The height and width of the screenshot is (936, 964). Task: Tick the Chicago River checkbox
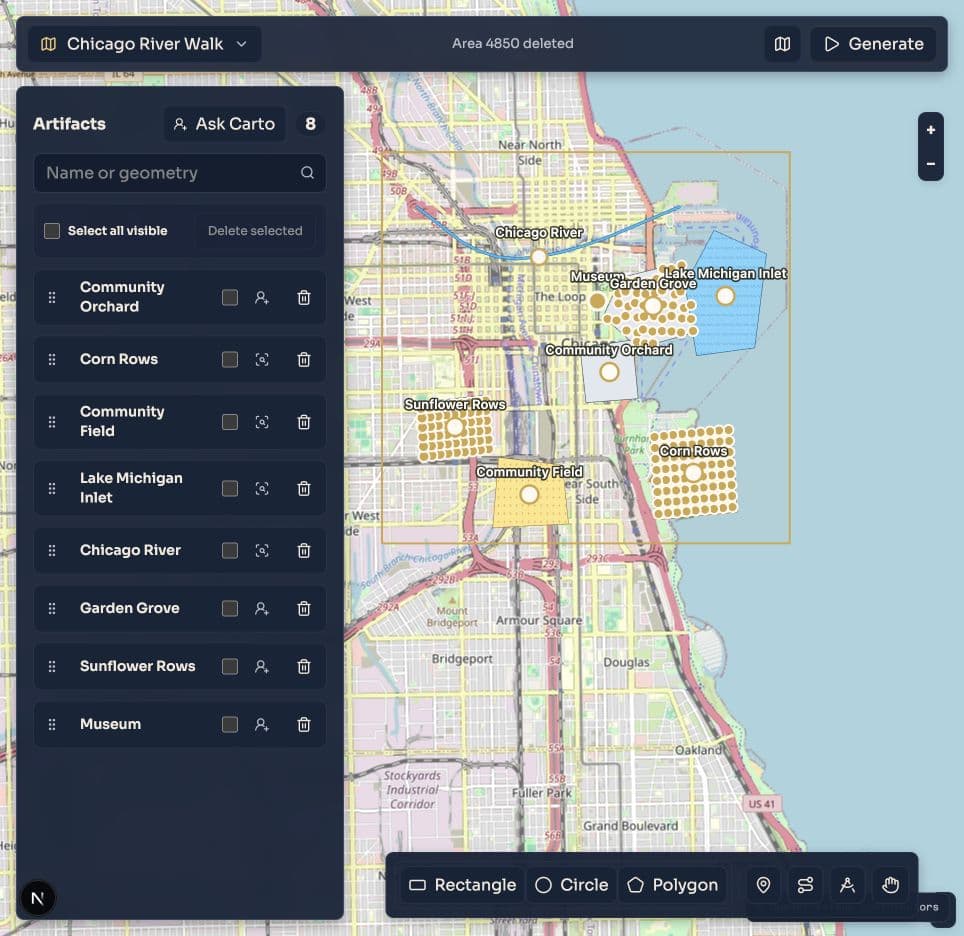click(230, 550)
